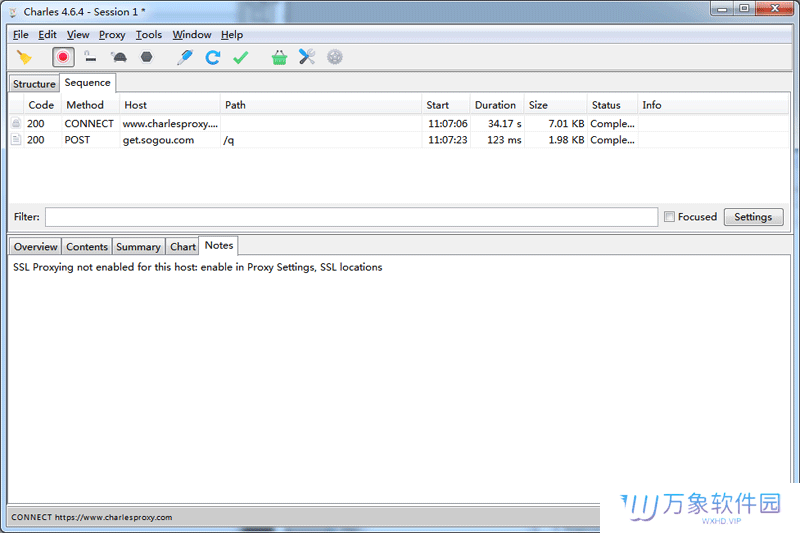Repeat the selected request via refresh icon
This screenshot has height=533, width=800.
[213, 57]
